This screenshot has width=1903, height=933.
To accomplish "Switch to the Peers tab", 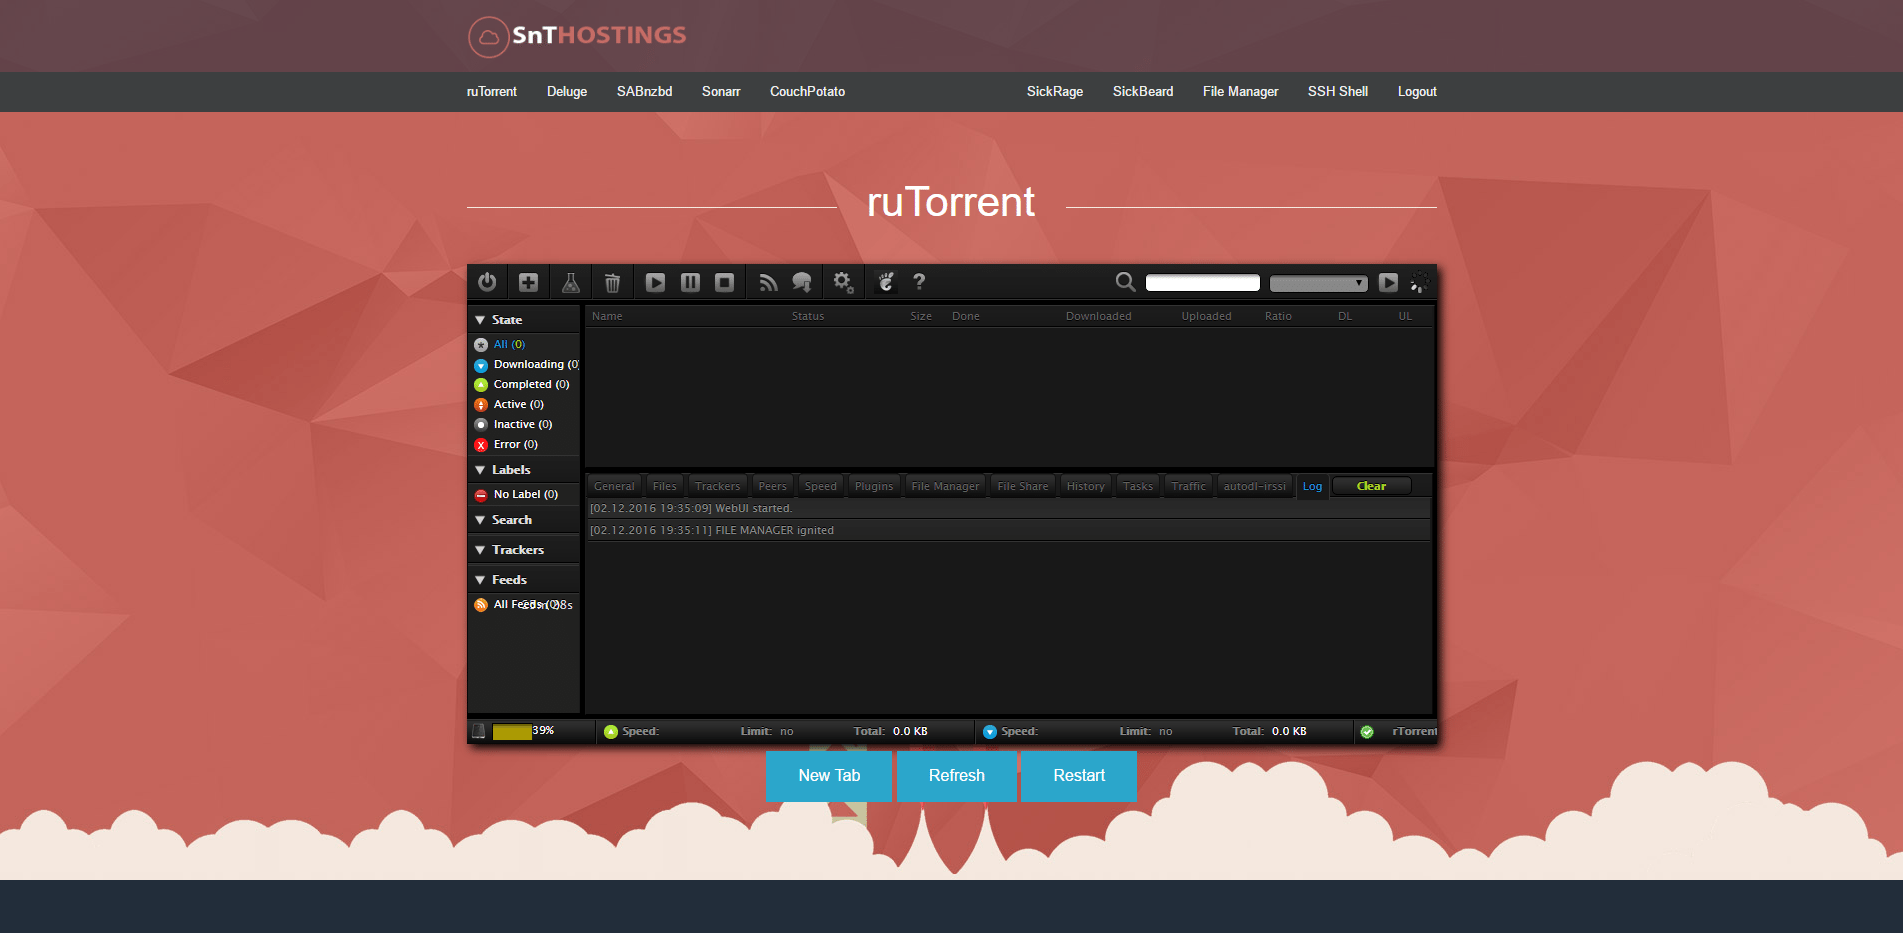I will [773, 486].
